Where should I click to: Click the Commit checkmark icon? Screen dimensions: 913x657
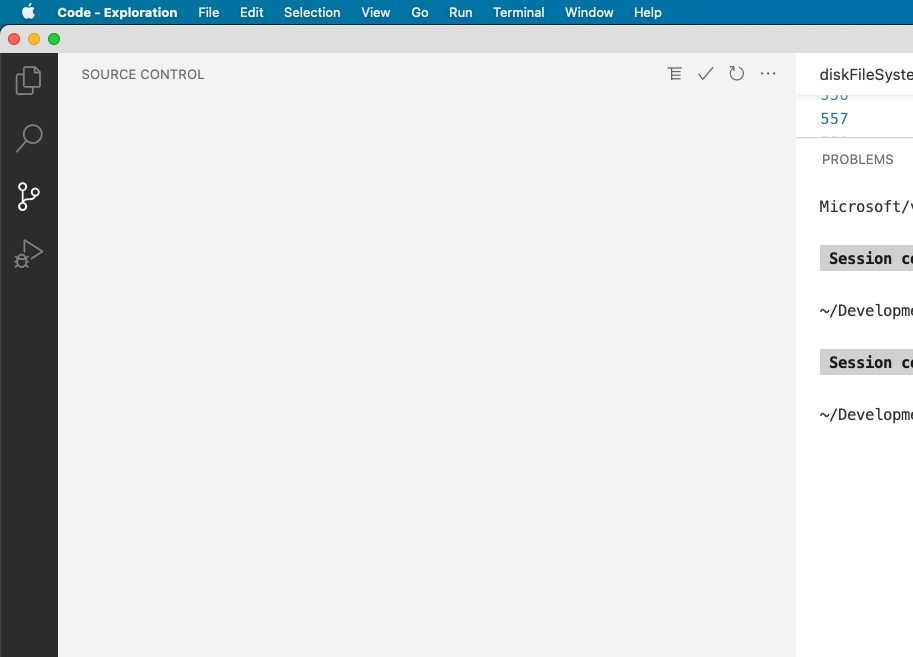click(x=706, y=74)
